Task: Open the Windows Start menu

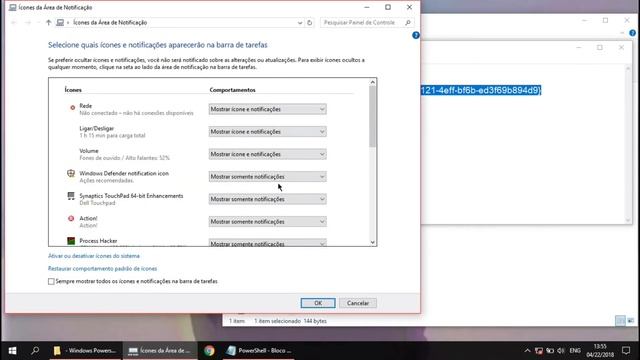Action: [12, 351]
